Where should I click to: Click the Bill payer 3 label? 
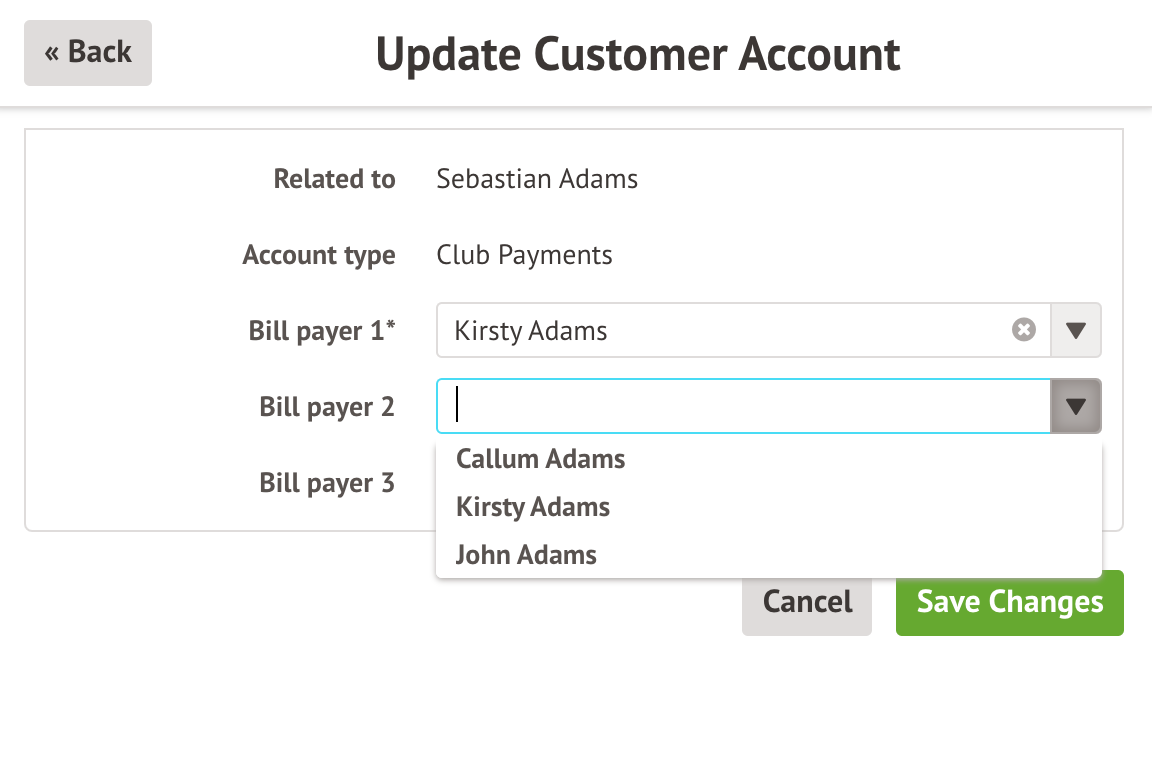coord(327,483)
